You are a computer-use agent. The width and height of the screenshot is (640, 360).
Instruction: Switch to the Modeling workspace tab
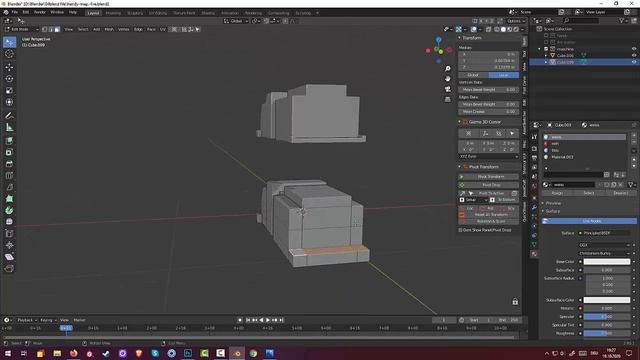pyautogui.click(x=113, y=13)
